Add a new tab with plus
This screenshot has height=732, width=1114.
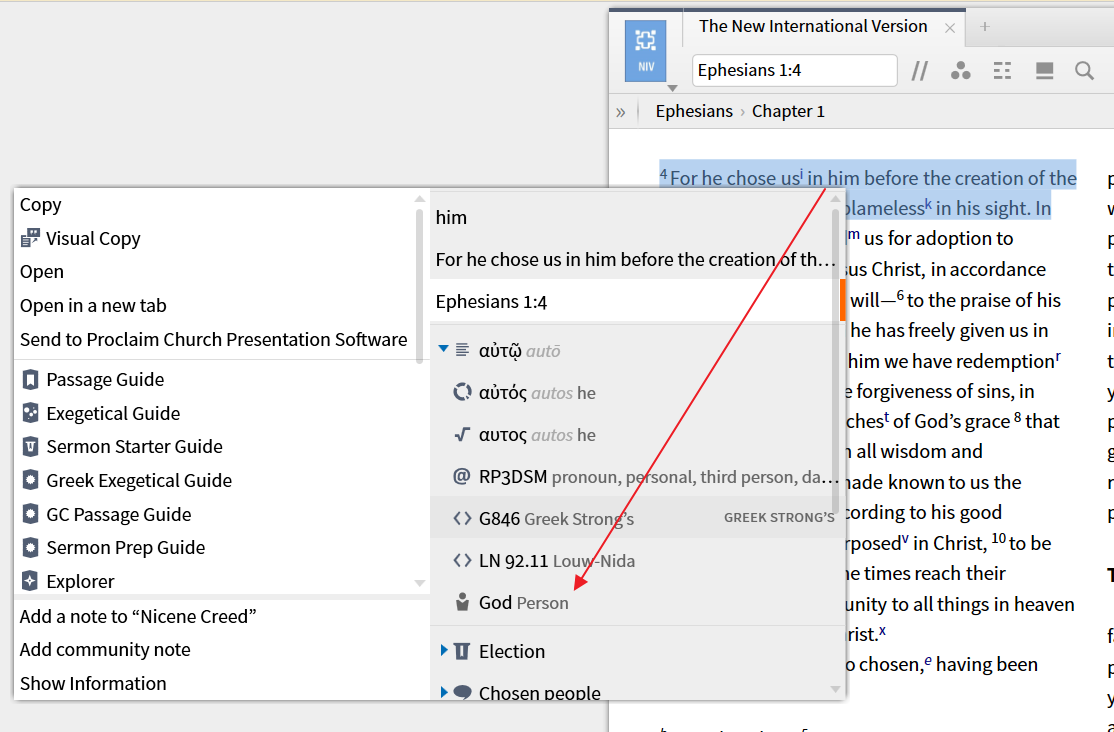click(x=985, y=27)
